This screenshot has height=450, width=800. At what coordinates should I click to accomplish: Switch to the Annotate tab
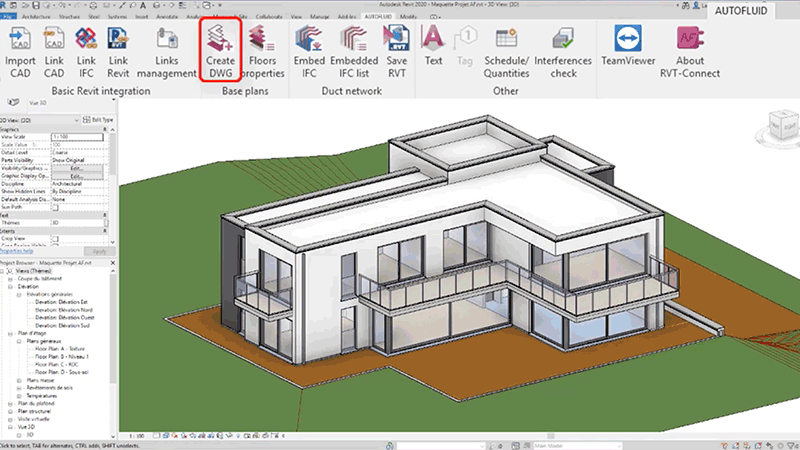(167, 17)
